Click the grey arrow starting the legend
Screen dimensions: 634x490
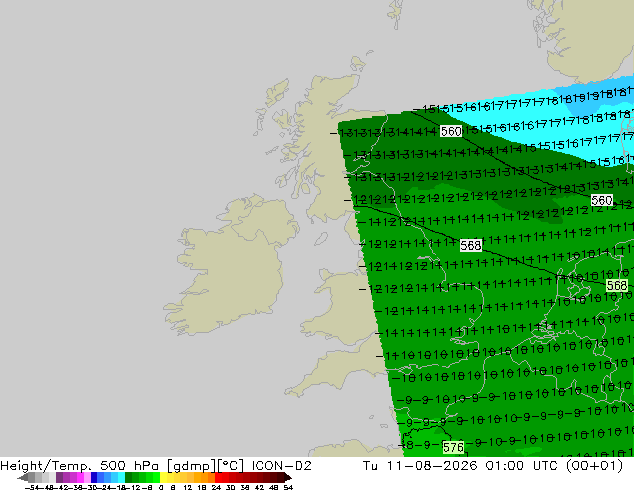point(23,477)
